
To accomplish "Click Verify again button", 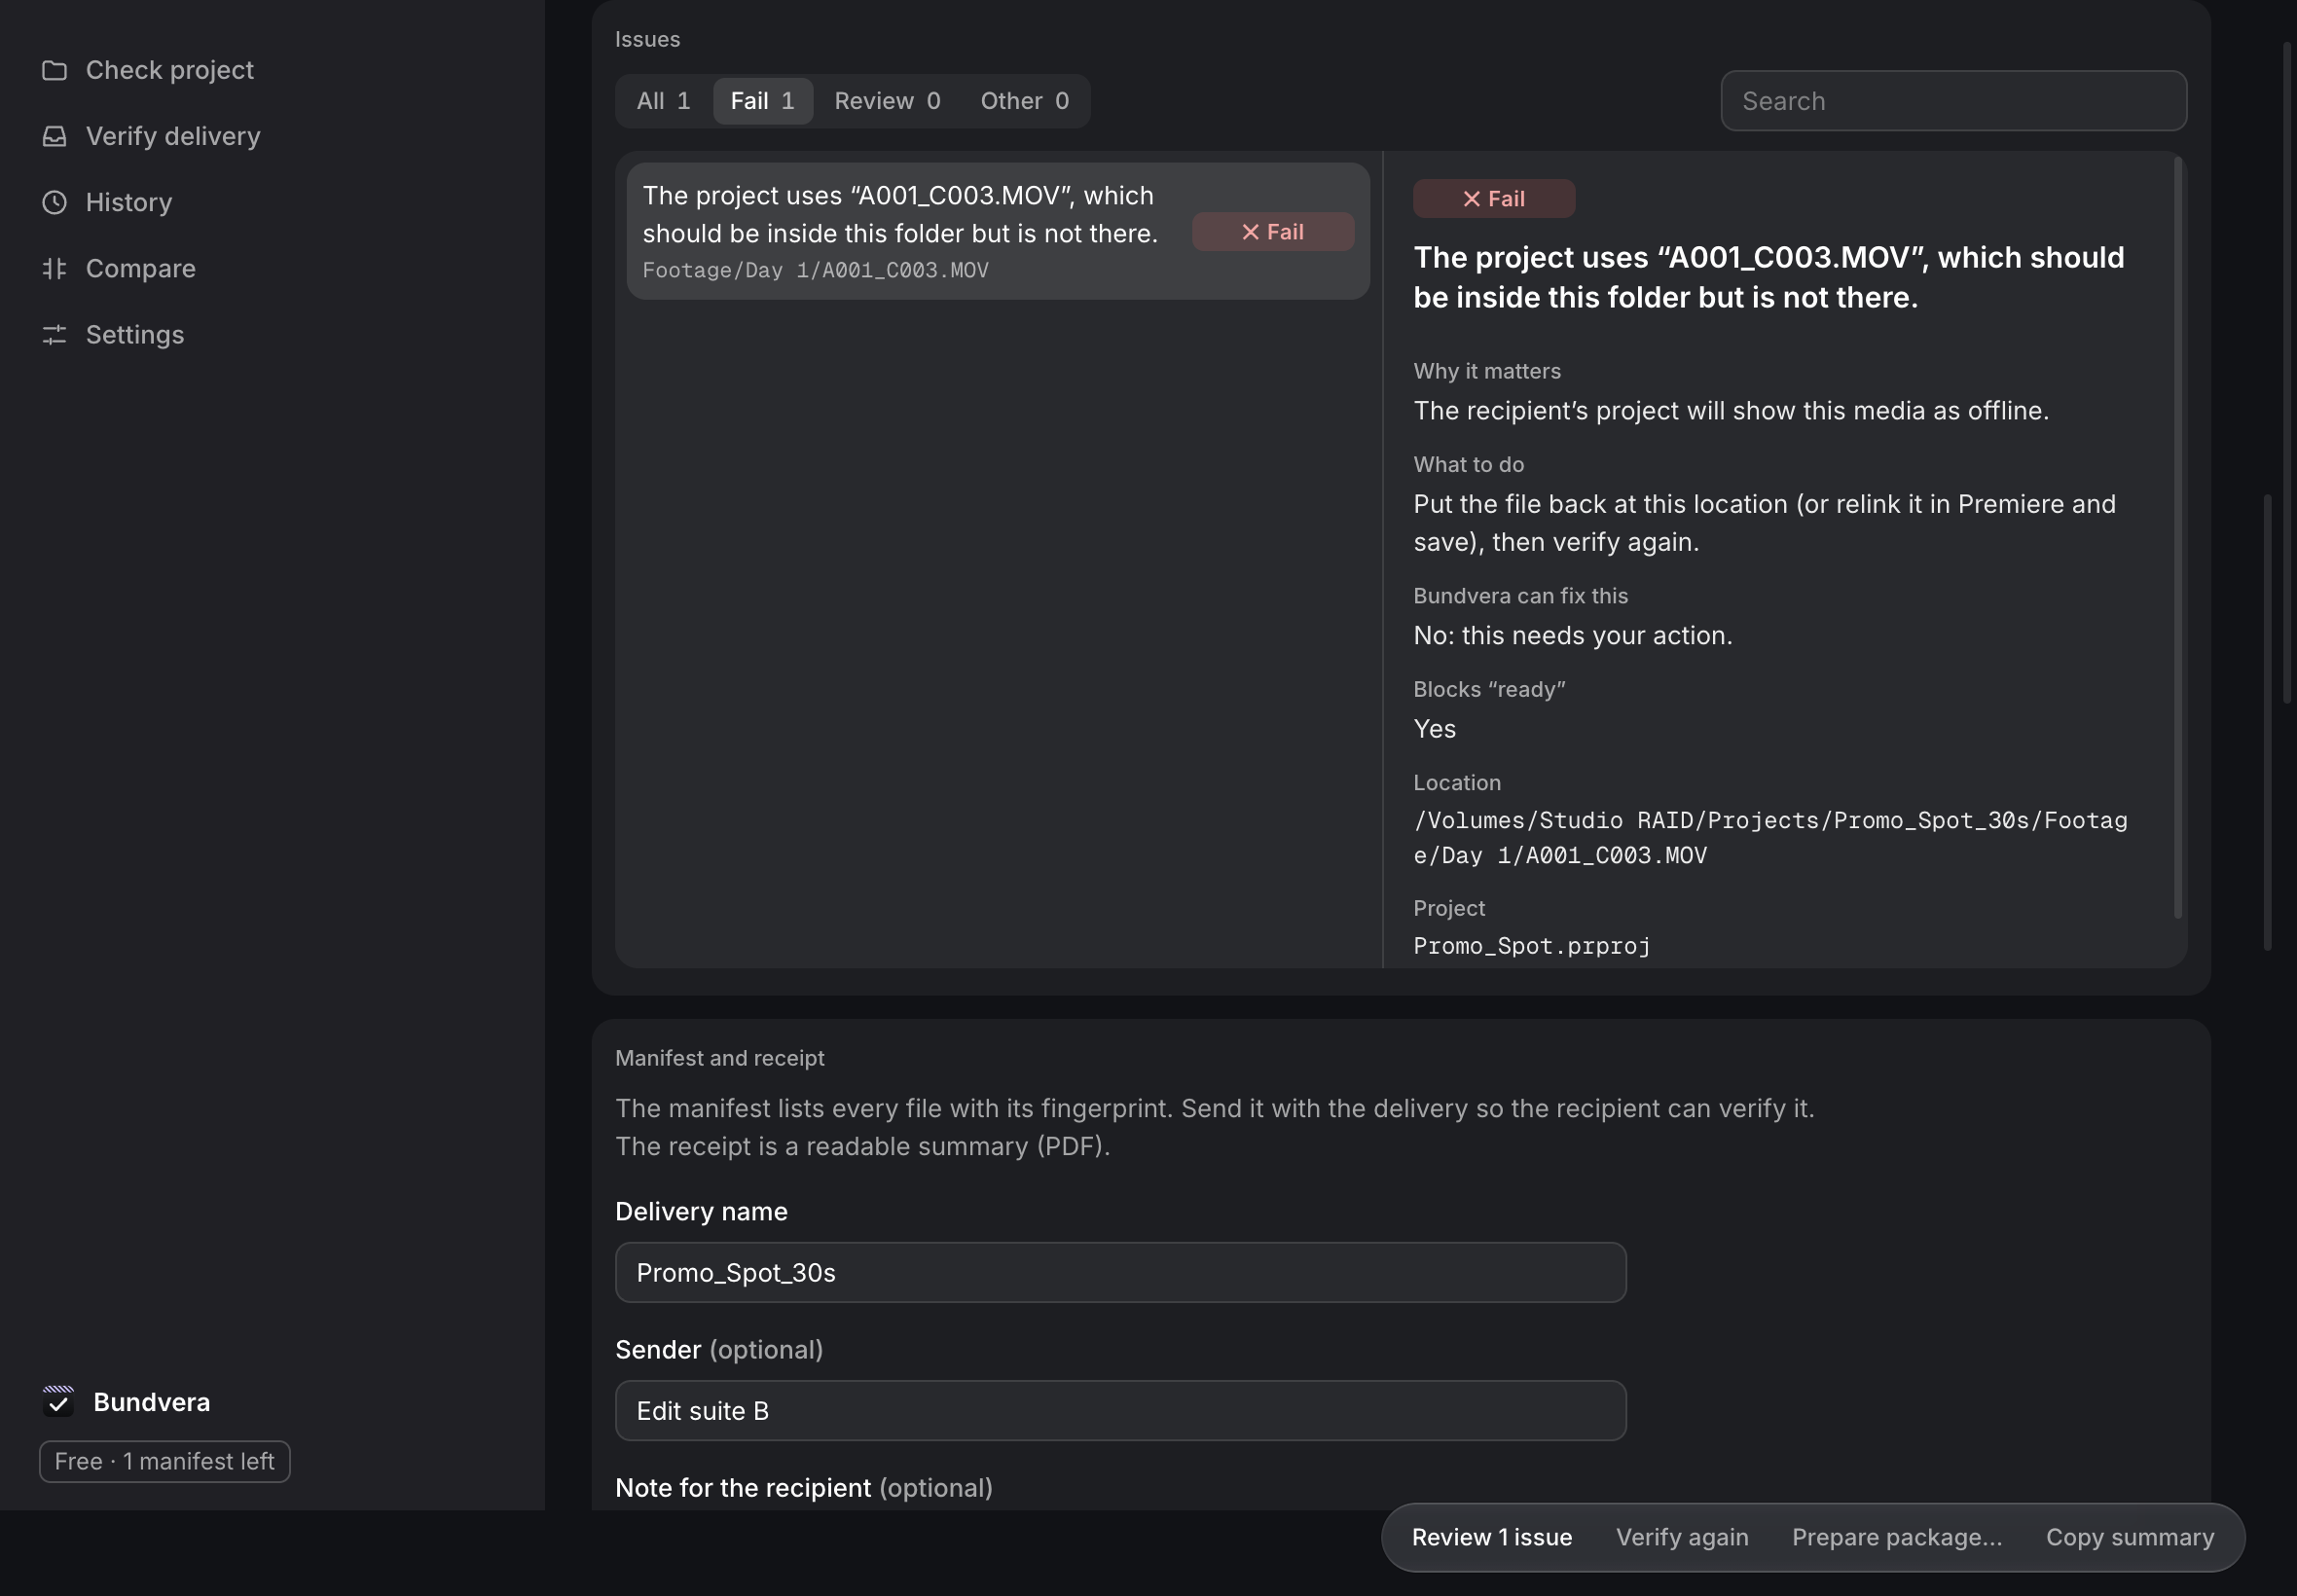I will click(1682, 1537).
